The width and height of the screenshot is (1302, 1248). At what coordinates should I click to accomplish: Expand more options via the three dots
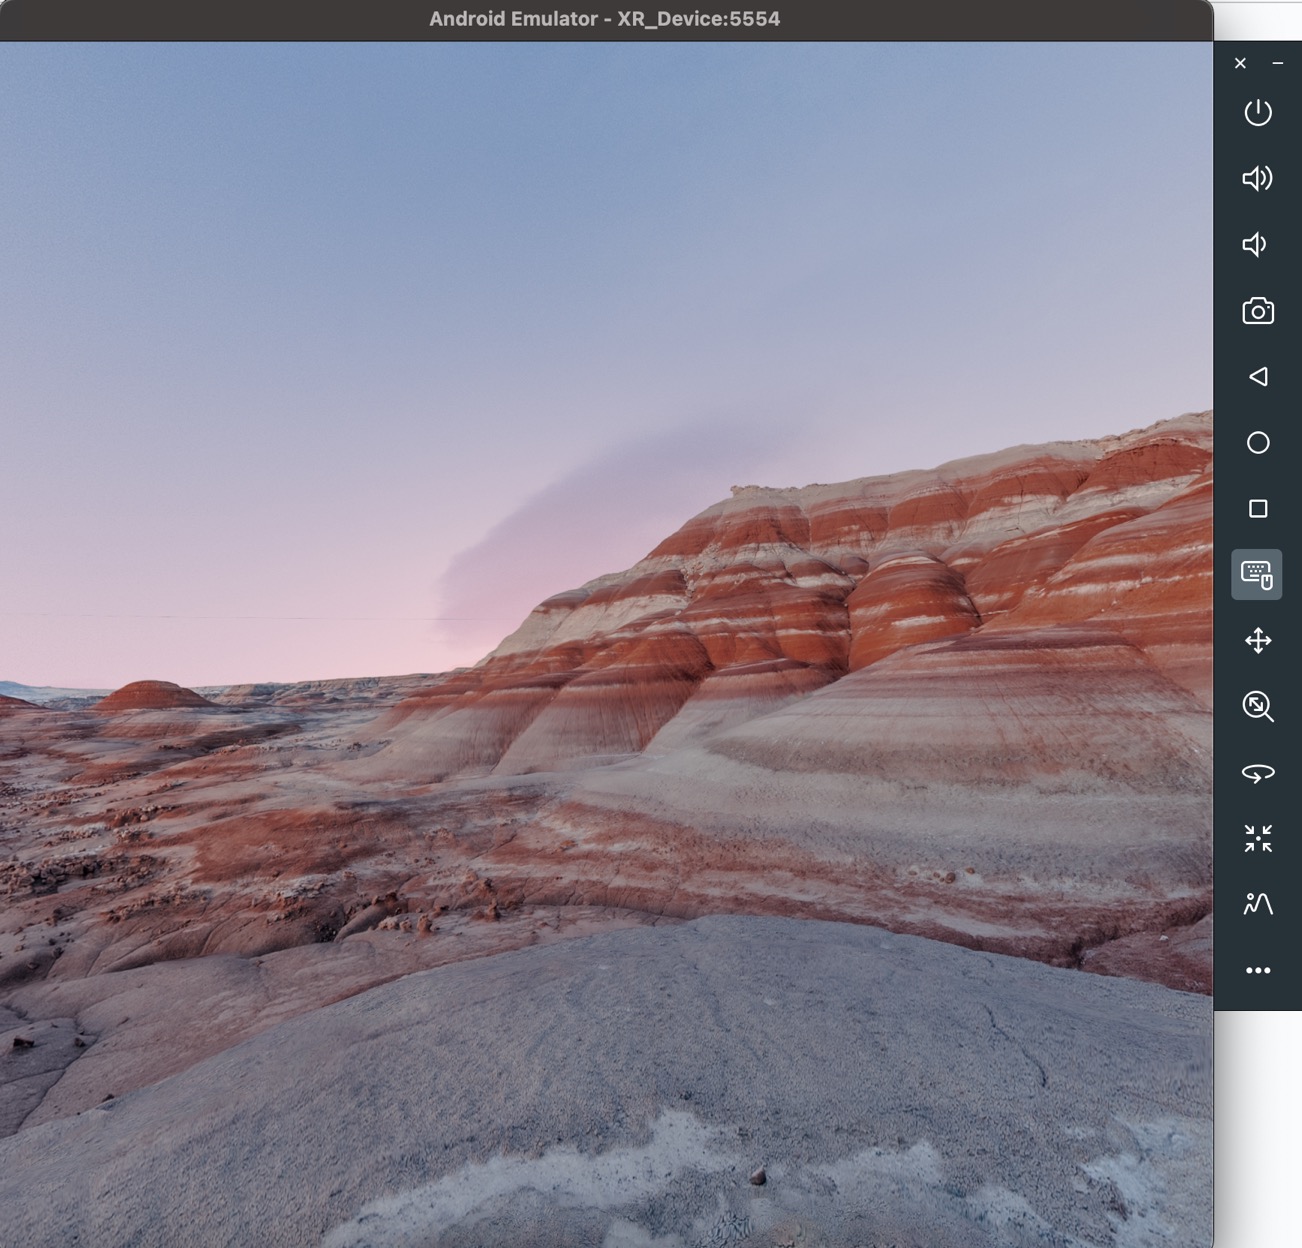[1257, 970]
